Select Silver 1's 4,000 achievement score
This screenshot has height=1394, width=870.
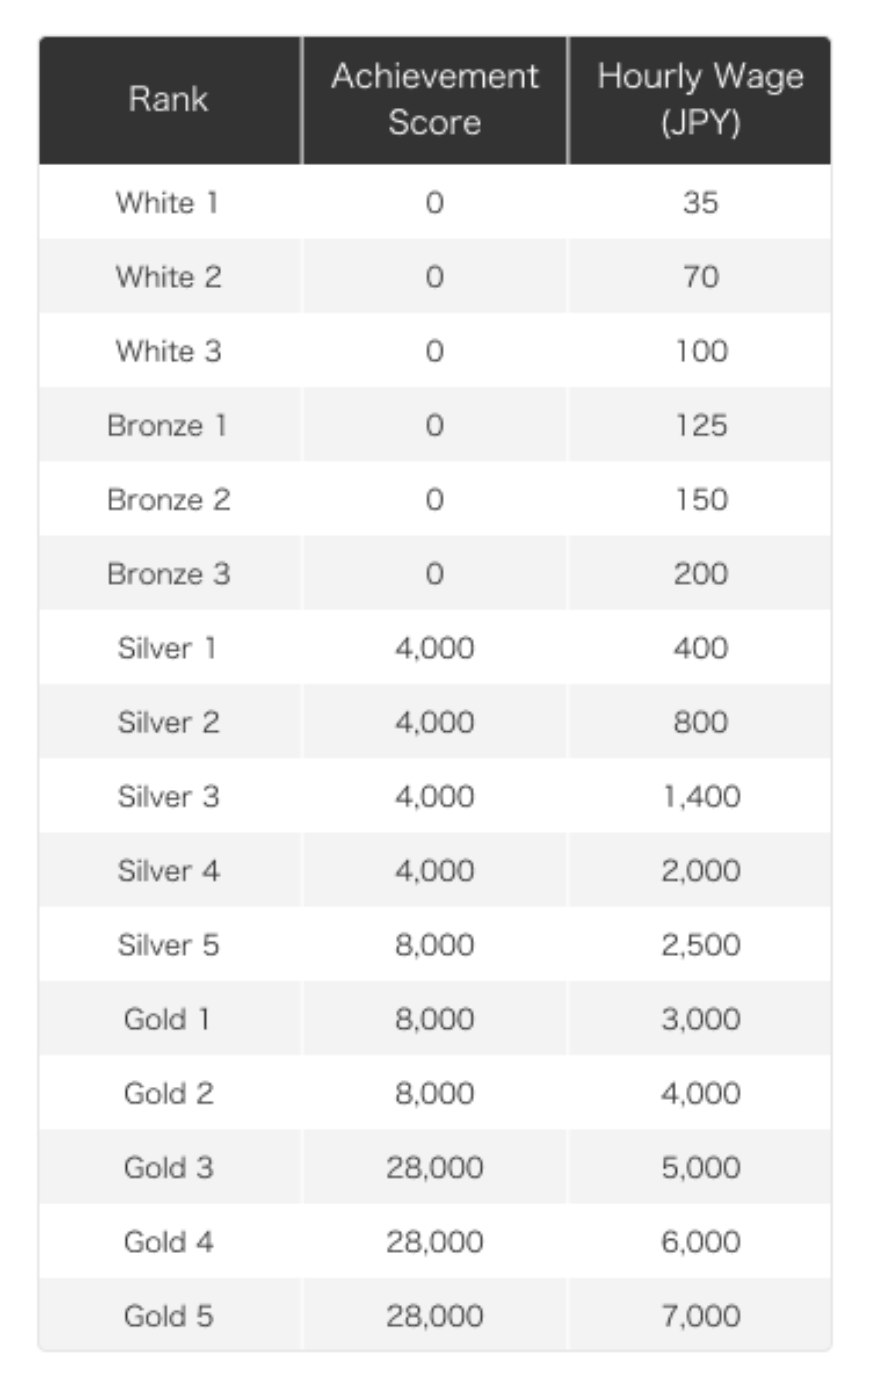[434, 648]
